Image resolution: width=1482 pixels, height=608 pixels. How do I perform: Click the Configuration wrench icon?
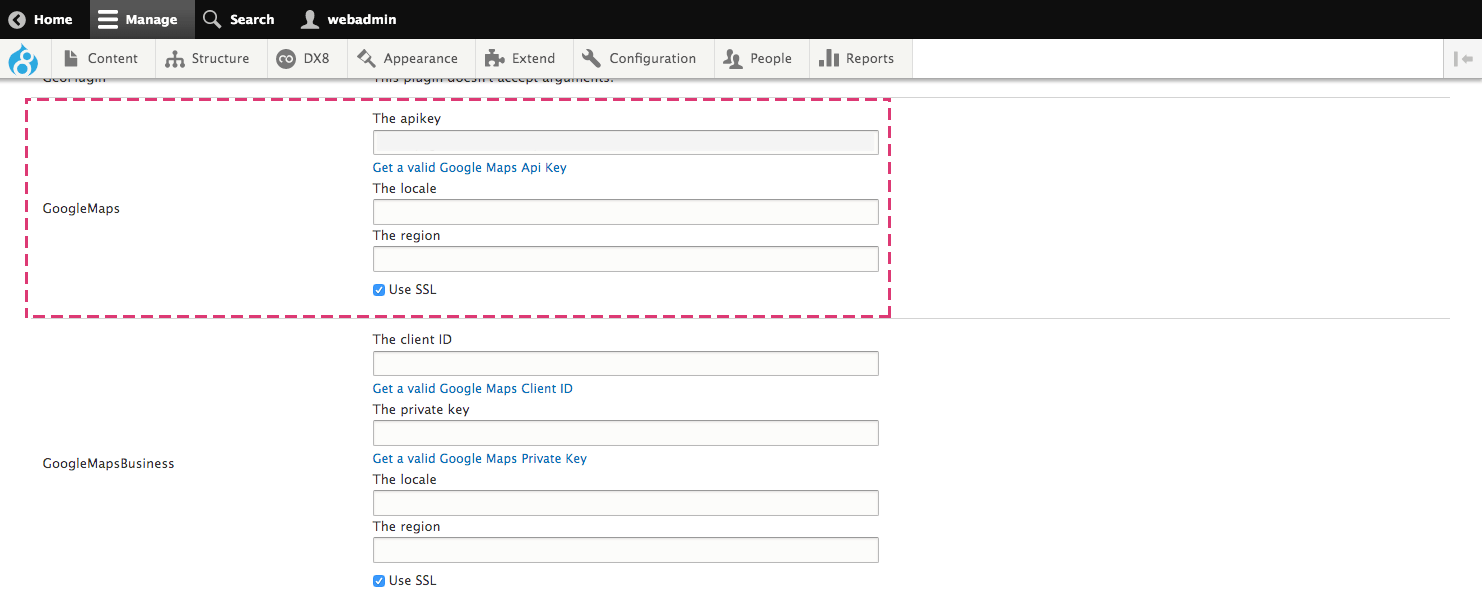pos(592,59)
